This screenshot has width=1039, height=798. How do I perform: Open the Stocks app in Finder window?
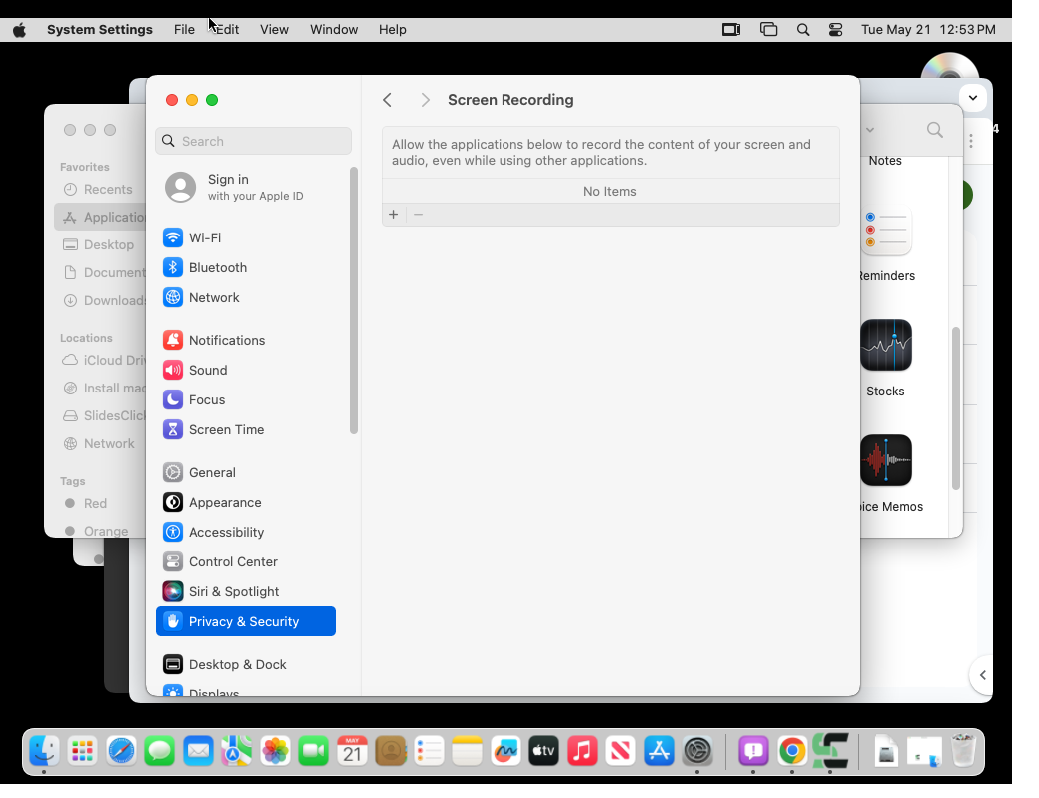[886, 345]
